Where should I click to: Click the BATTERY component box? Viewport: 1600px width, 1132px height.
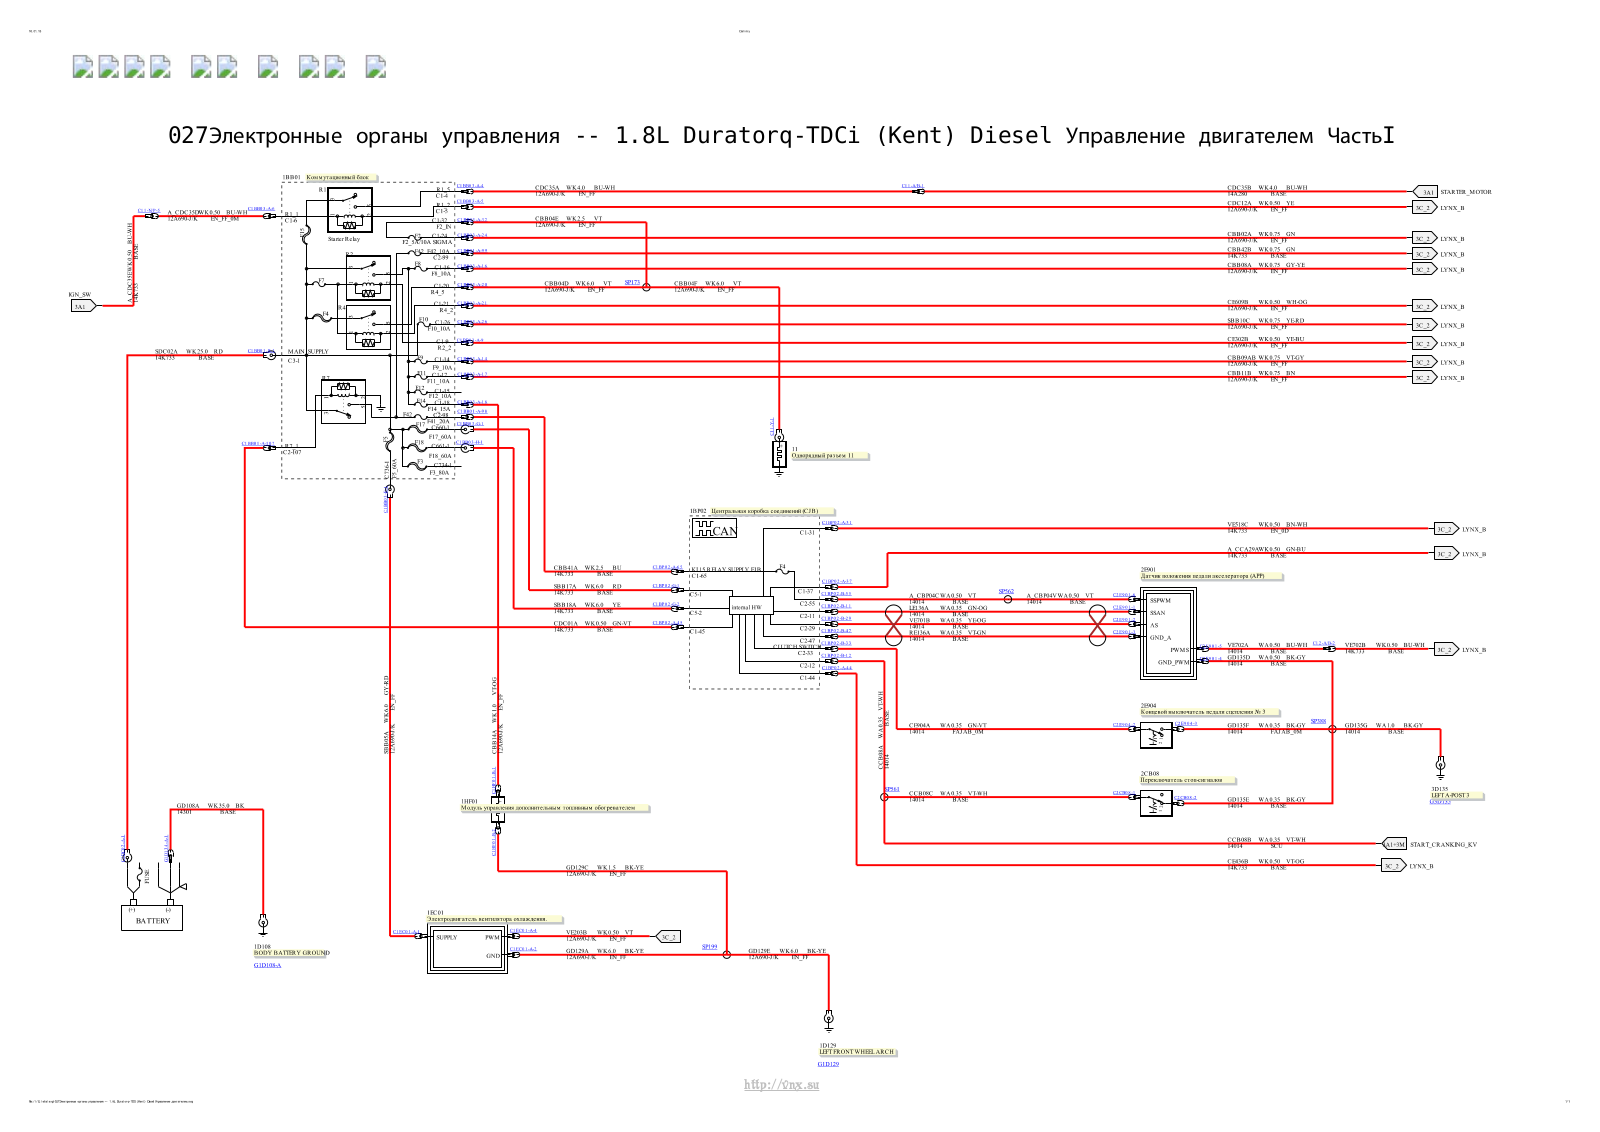coord(153,918)
